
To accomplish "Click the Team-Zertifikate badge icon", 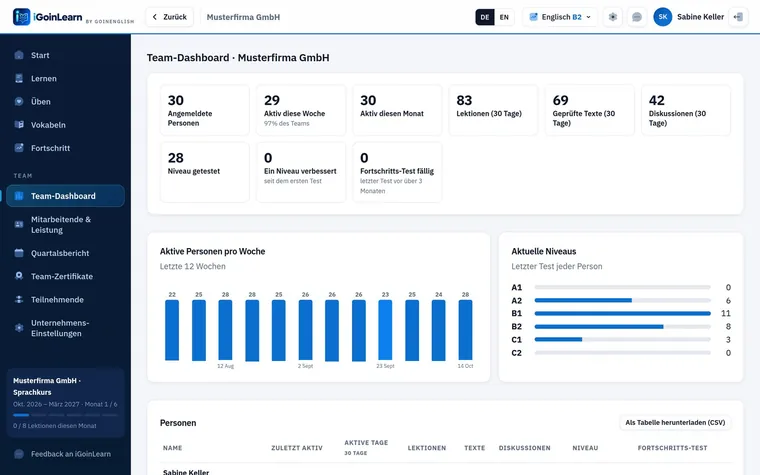I will (19, 276).
